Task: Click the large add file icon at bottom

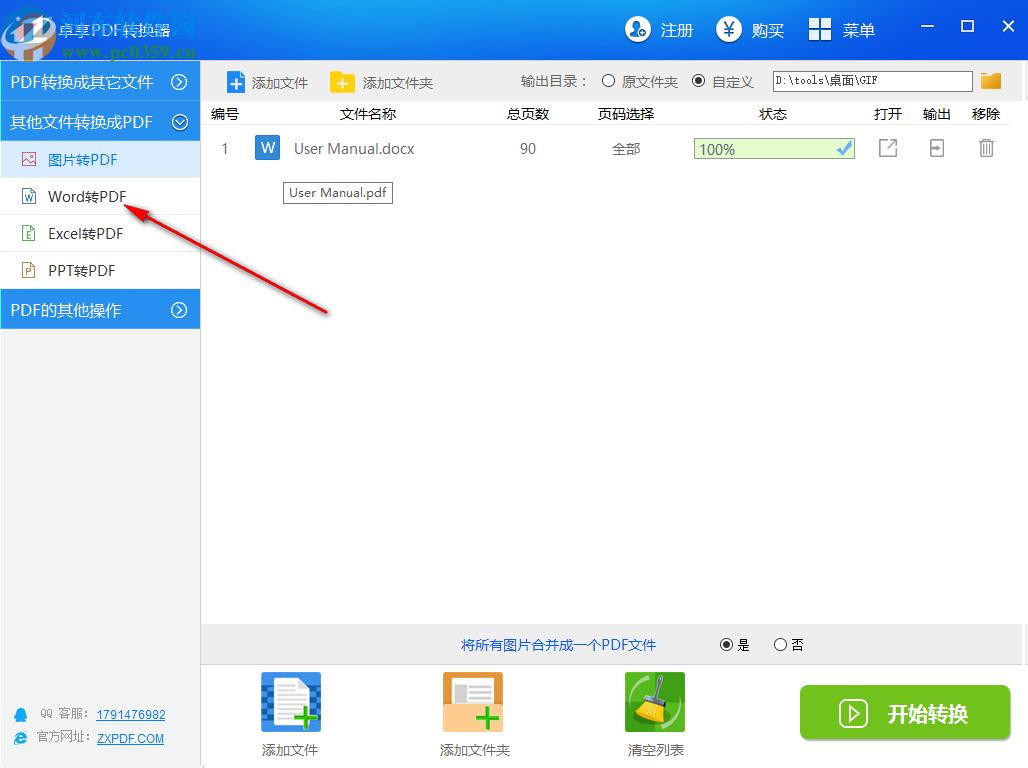Action: [291, 702]
